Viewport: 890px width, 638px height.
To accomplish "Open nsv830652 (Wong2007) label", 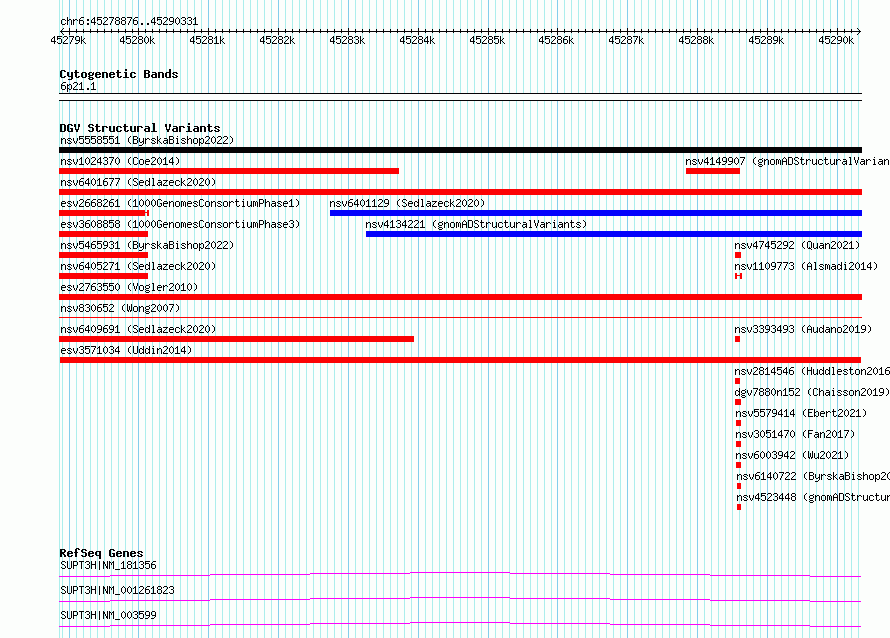I will click(120, 308).
